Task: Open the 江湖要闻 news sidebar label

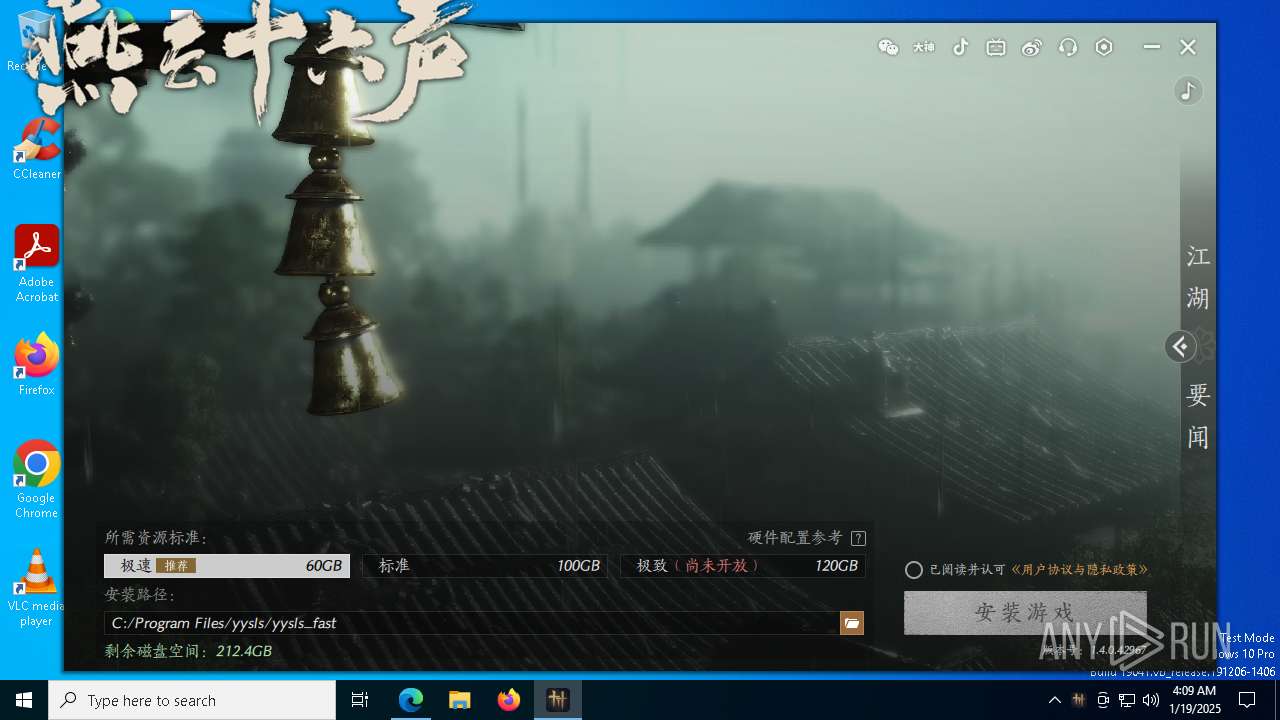Action: point(1198,347)
